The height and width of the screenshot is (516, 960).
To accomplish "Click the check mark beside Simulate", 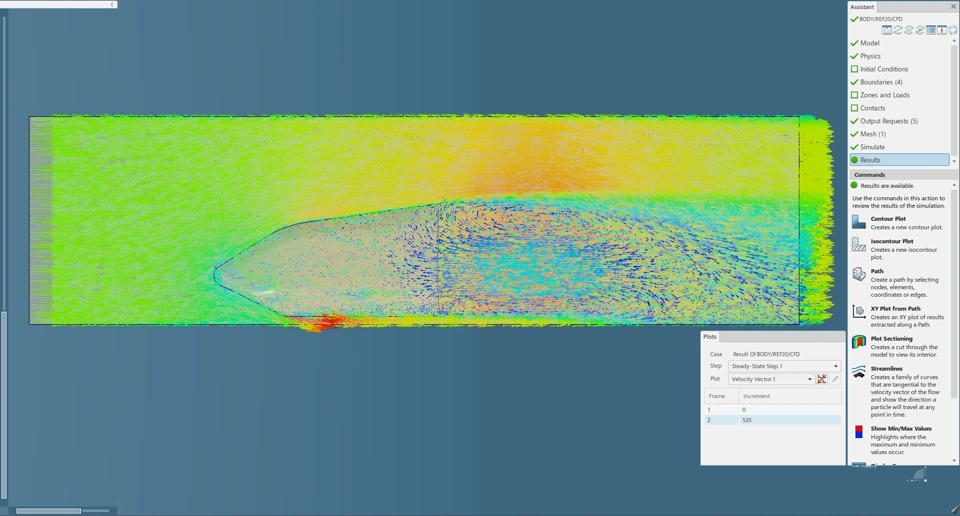I will click(x=854, y=147).
